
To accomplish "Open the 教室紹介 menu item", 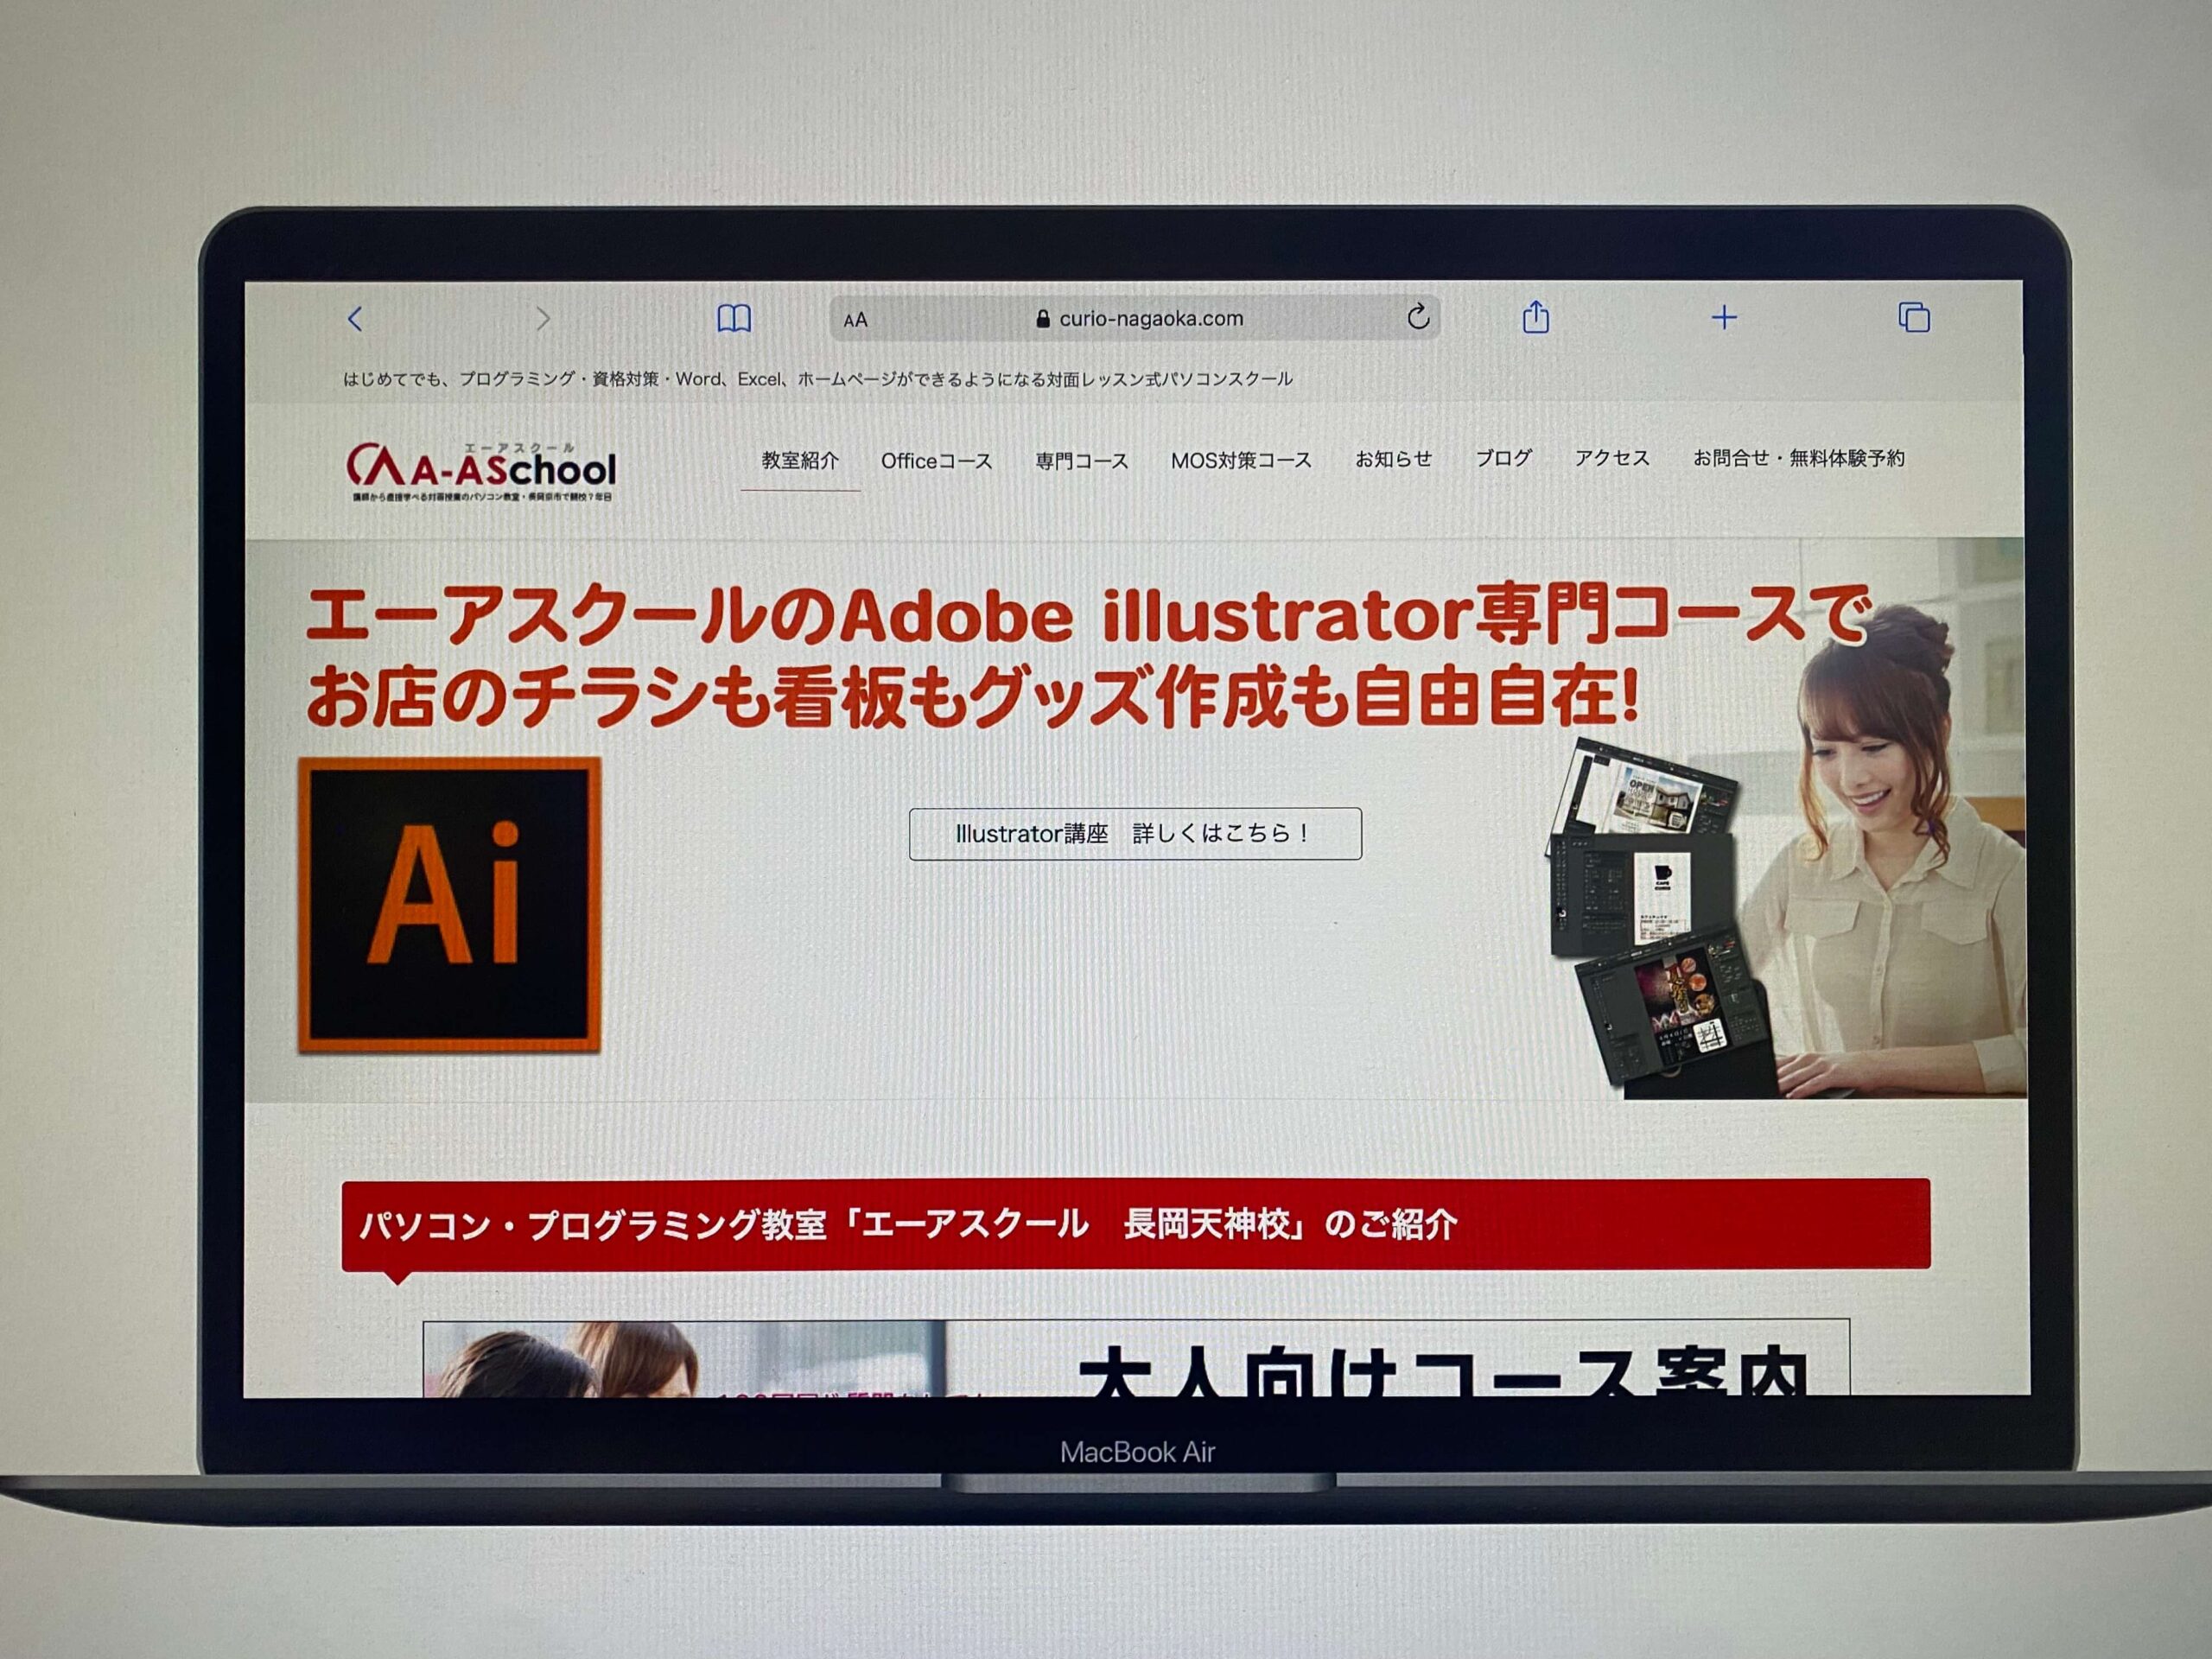I will coord(799,461).
